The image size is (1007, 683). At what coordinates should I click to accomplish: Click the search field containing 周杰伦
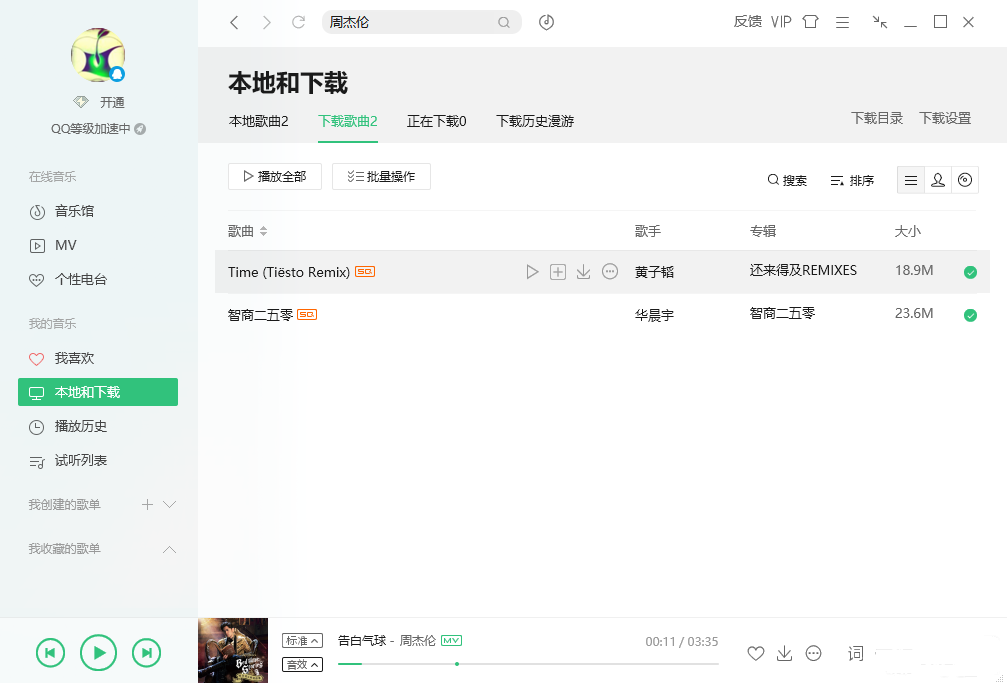(x=410, y=22)
